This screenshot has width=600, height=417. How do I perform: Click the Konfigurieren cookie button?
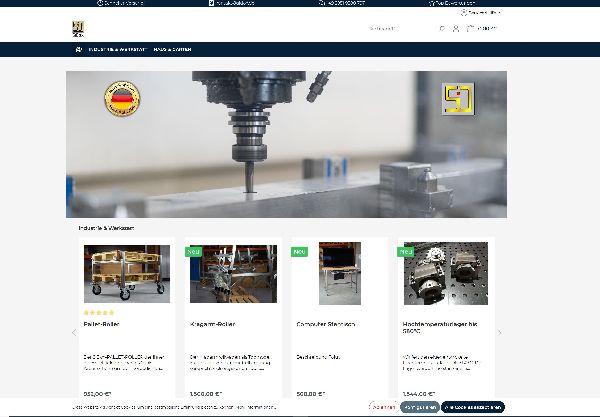[x=418, y=407]
